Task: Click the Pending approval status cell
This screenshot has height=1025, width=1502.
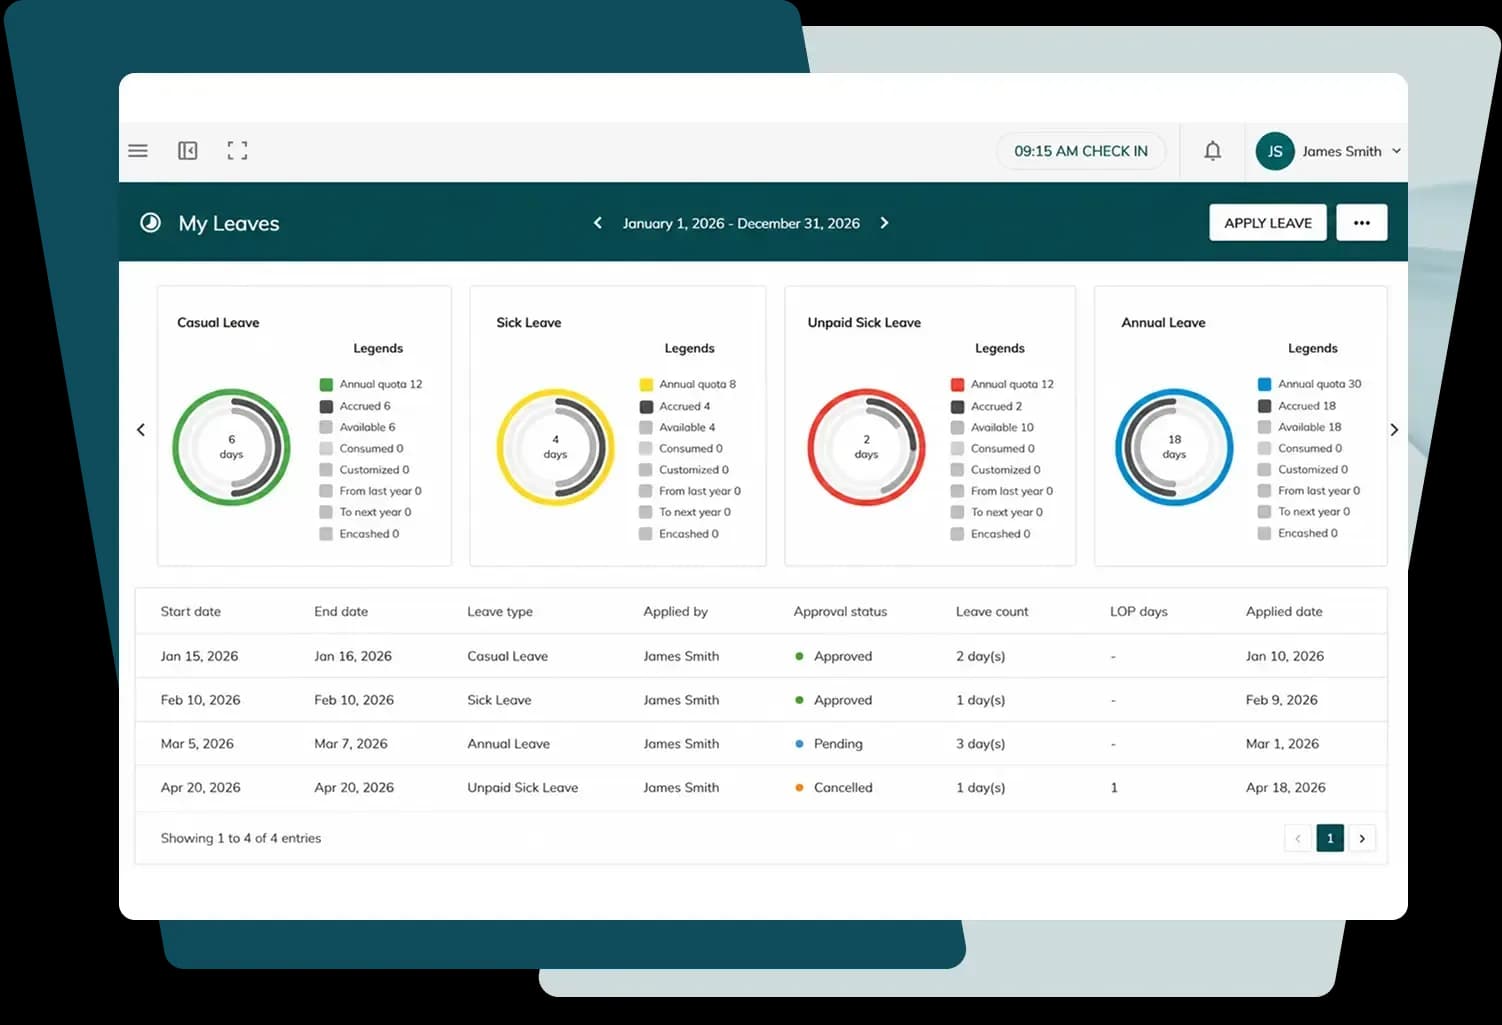Action: [x=829, y=744]
